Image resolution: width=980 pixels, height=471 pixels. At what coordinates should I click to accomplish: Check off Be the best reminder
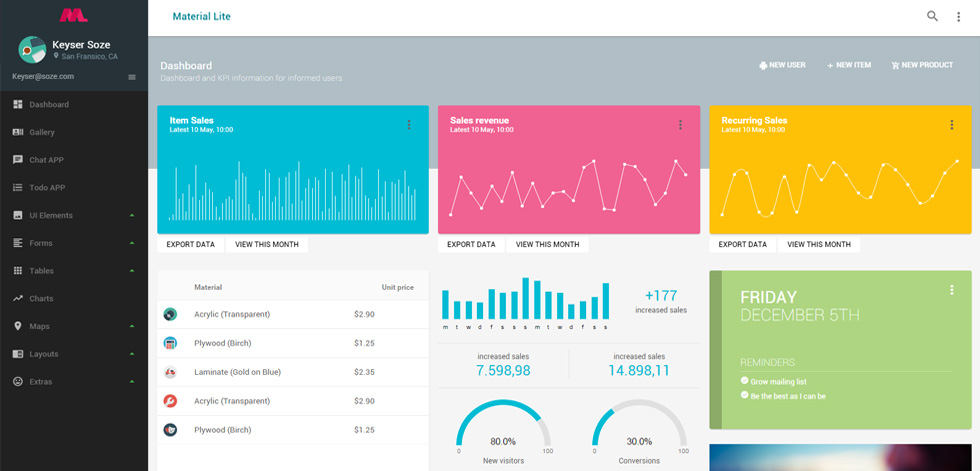tap(744, 395)
